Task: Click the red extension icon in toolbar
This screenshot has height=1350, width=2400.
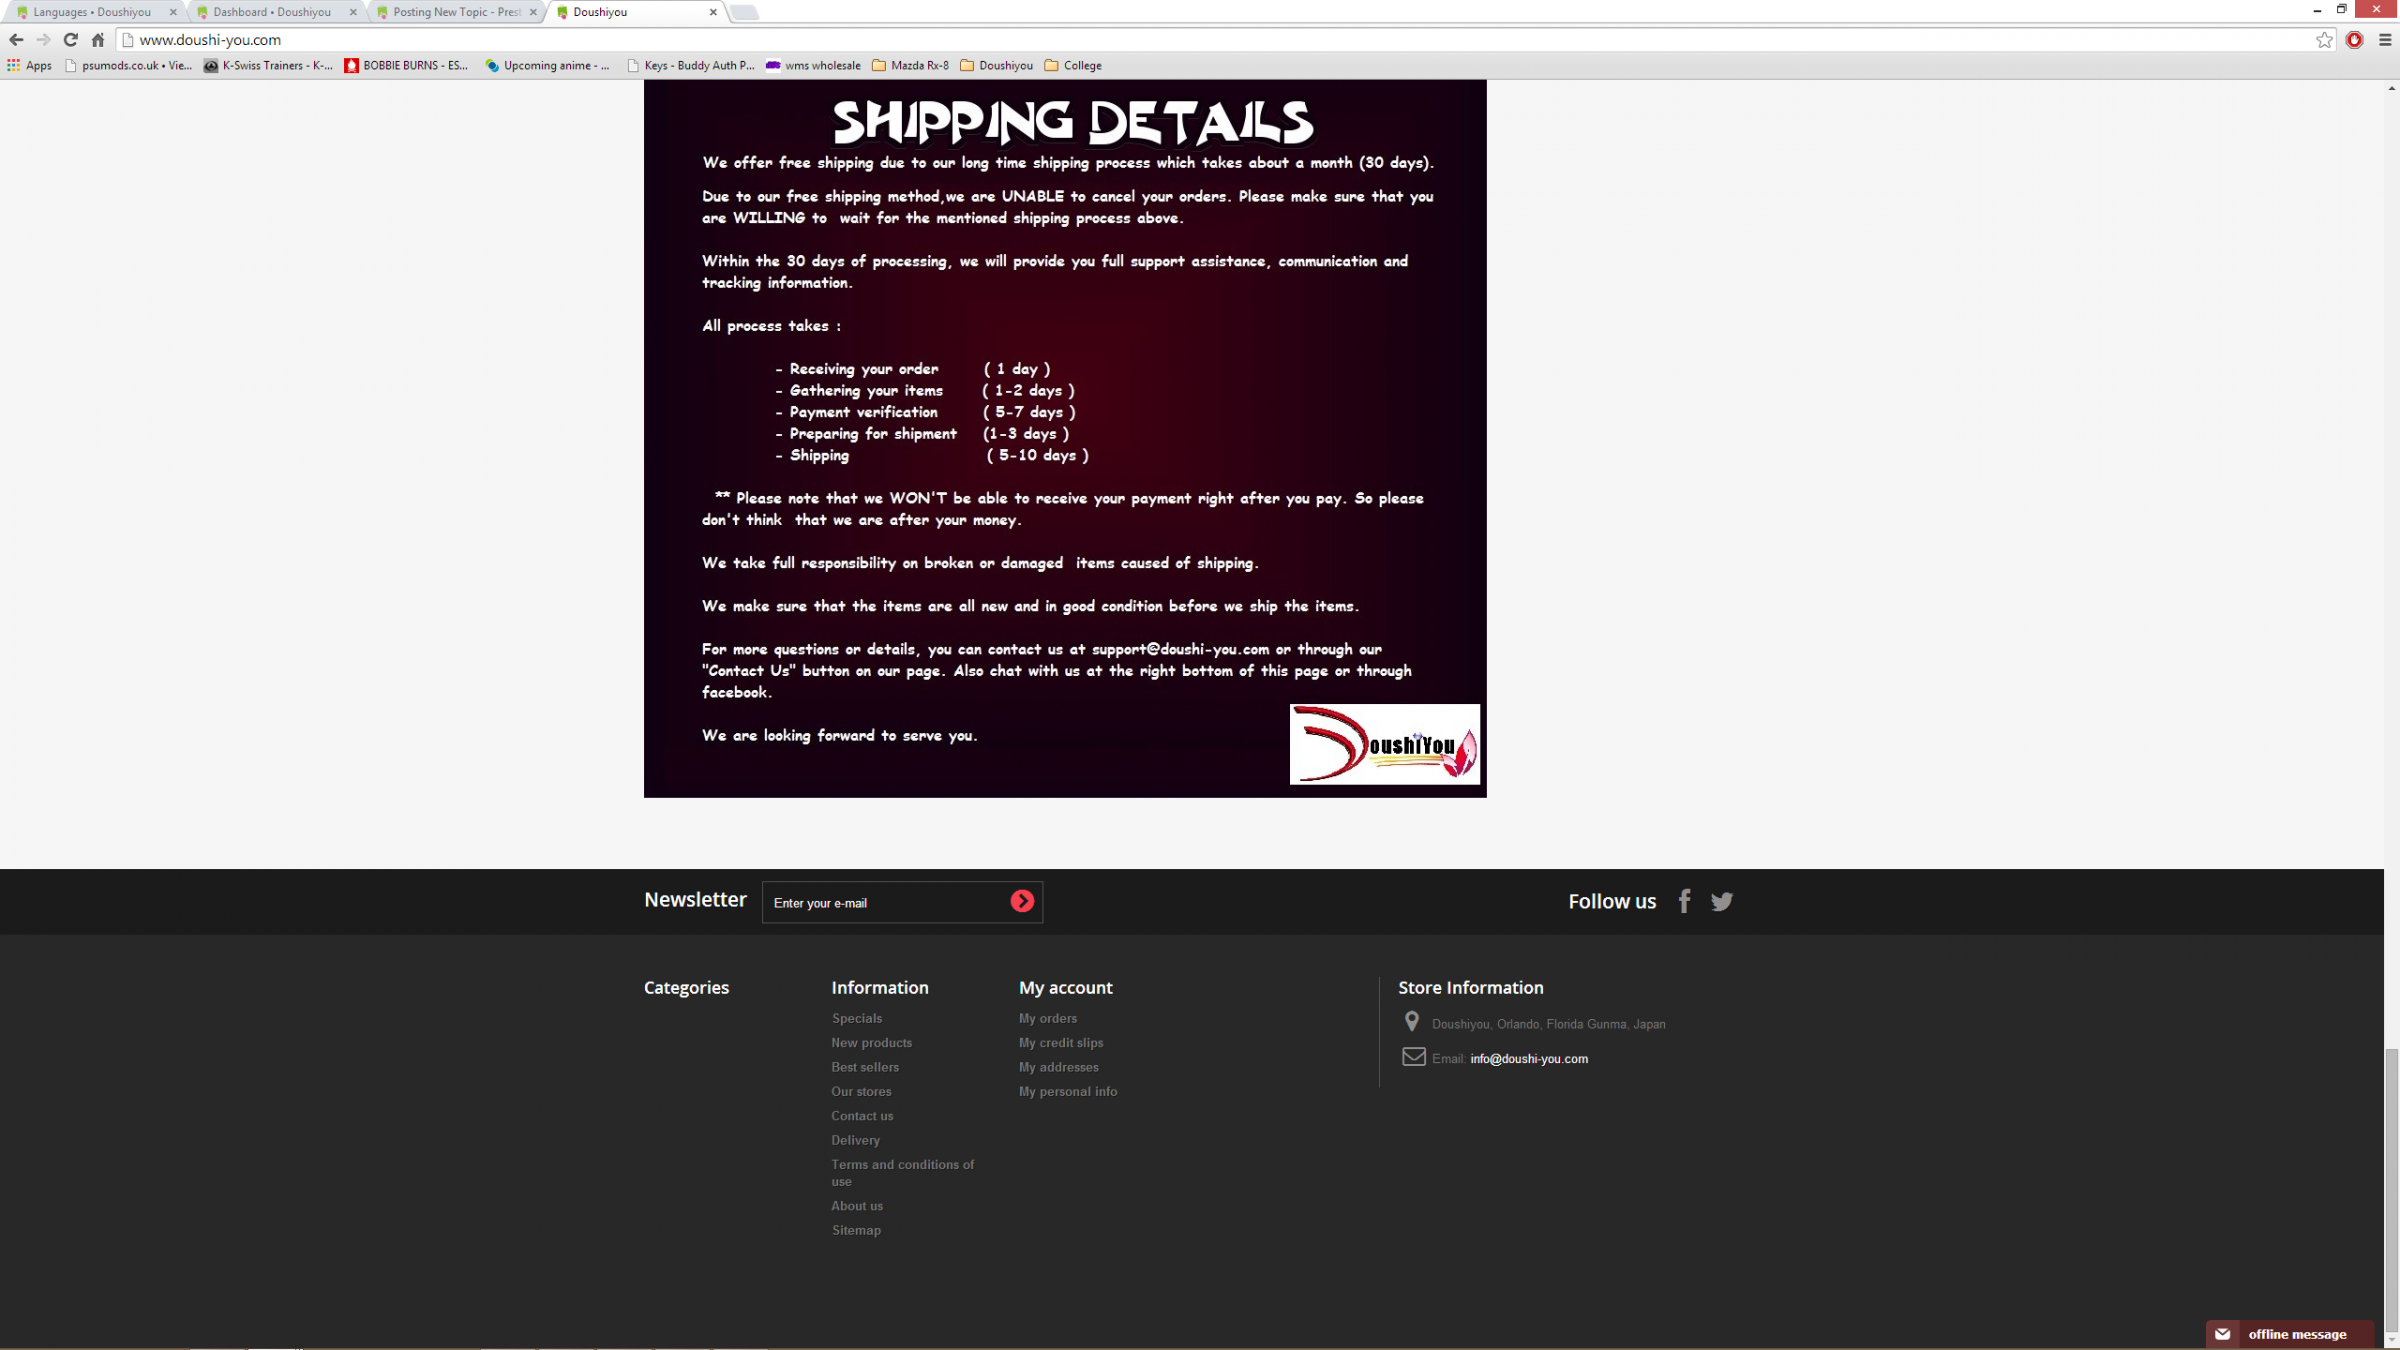Action: coord(2355,40)
